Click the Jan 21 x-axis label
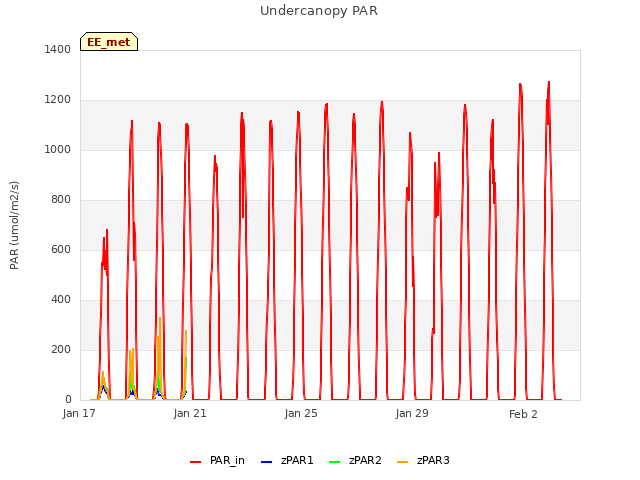The height and width of the screenshot is (480, 640). 190,413
